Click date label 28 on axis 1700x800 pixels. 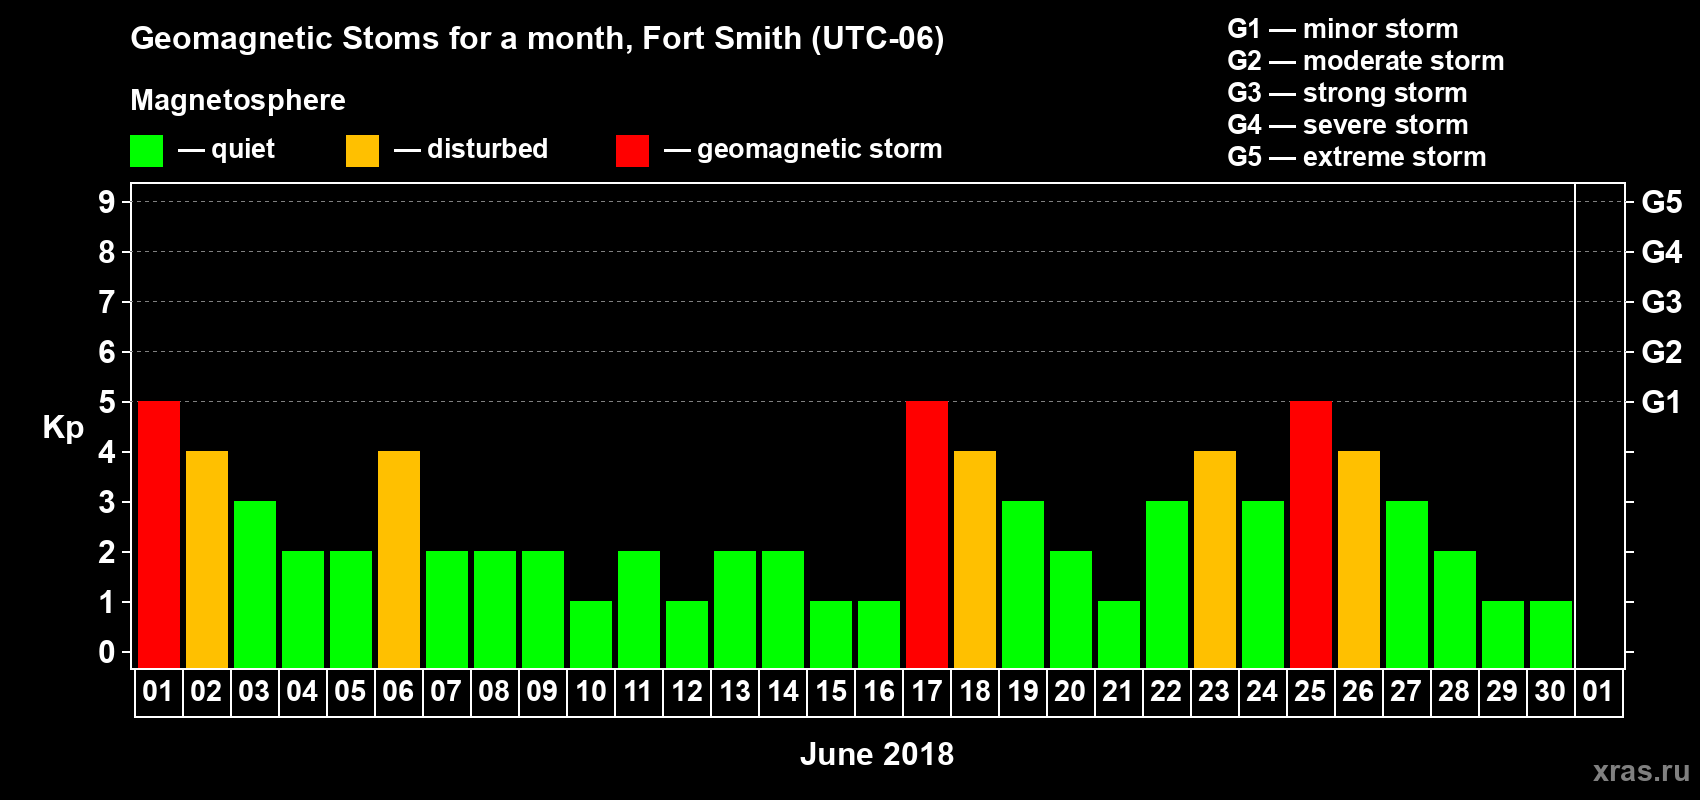pyautogui.click(x=1454, y=691)
